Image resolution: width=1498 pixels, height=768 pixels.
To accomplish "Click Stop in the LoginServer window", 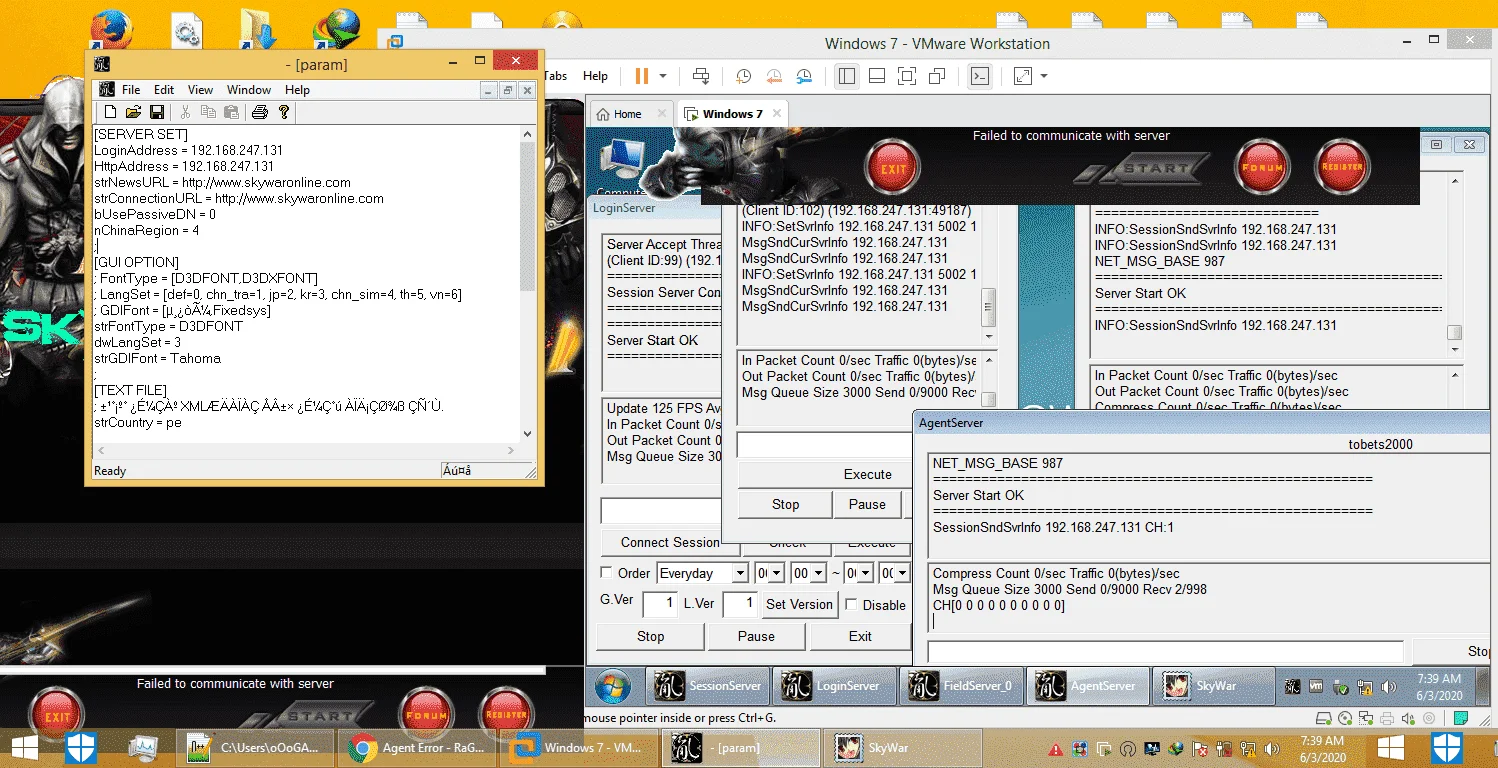I will click(x=651, y=636).
